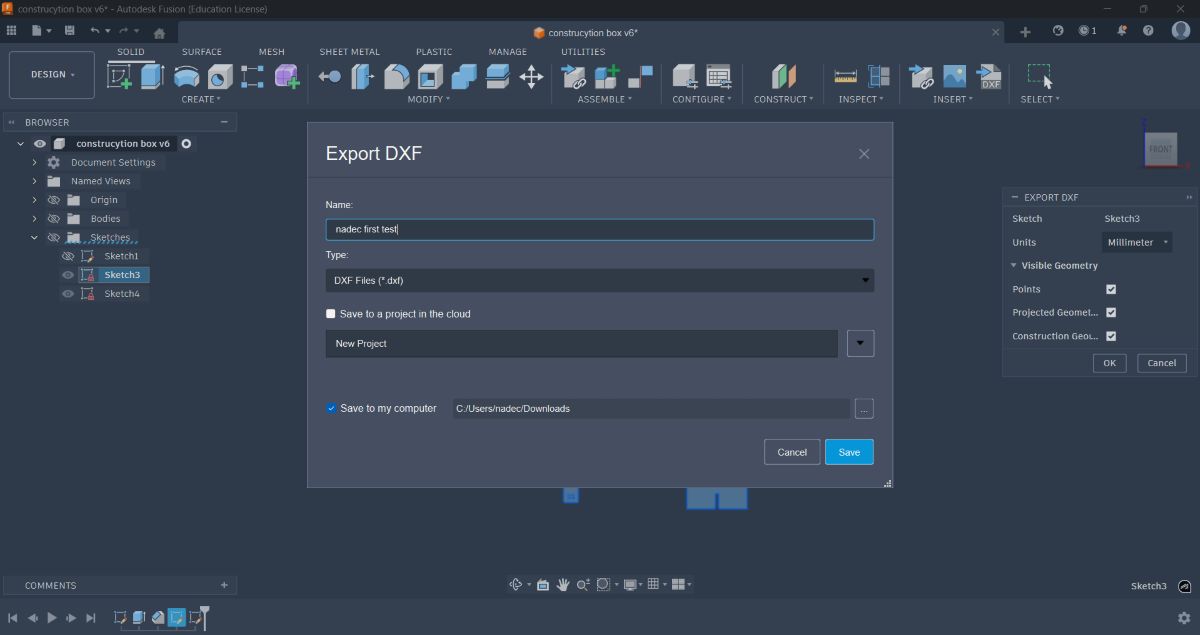Image resolution: width=1200 pixels, height=635 pixels.
Task: Hide Sketch1 using its visibility eye
Action: pyautogui.click(x=68, y=256)
